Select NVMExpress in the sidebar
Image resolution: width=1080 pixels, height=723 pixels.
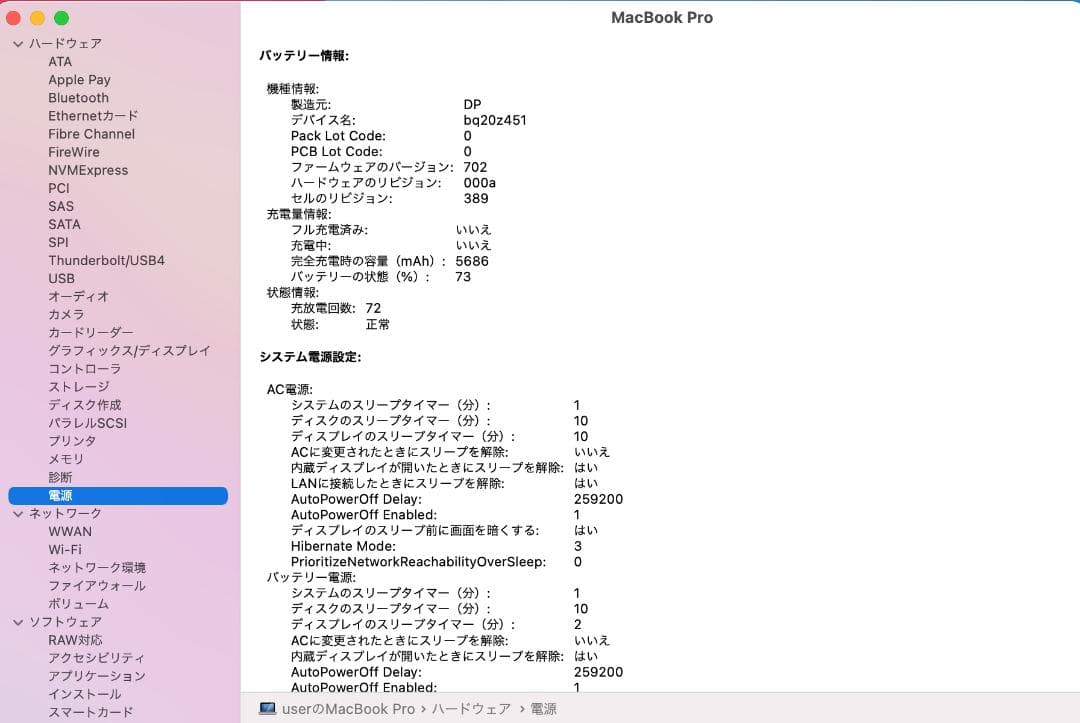pos(88,170)
